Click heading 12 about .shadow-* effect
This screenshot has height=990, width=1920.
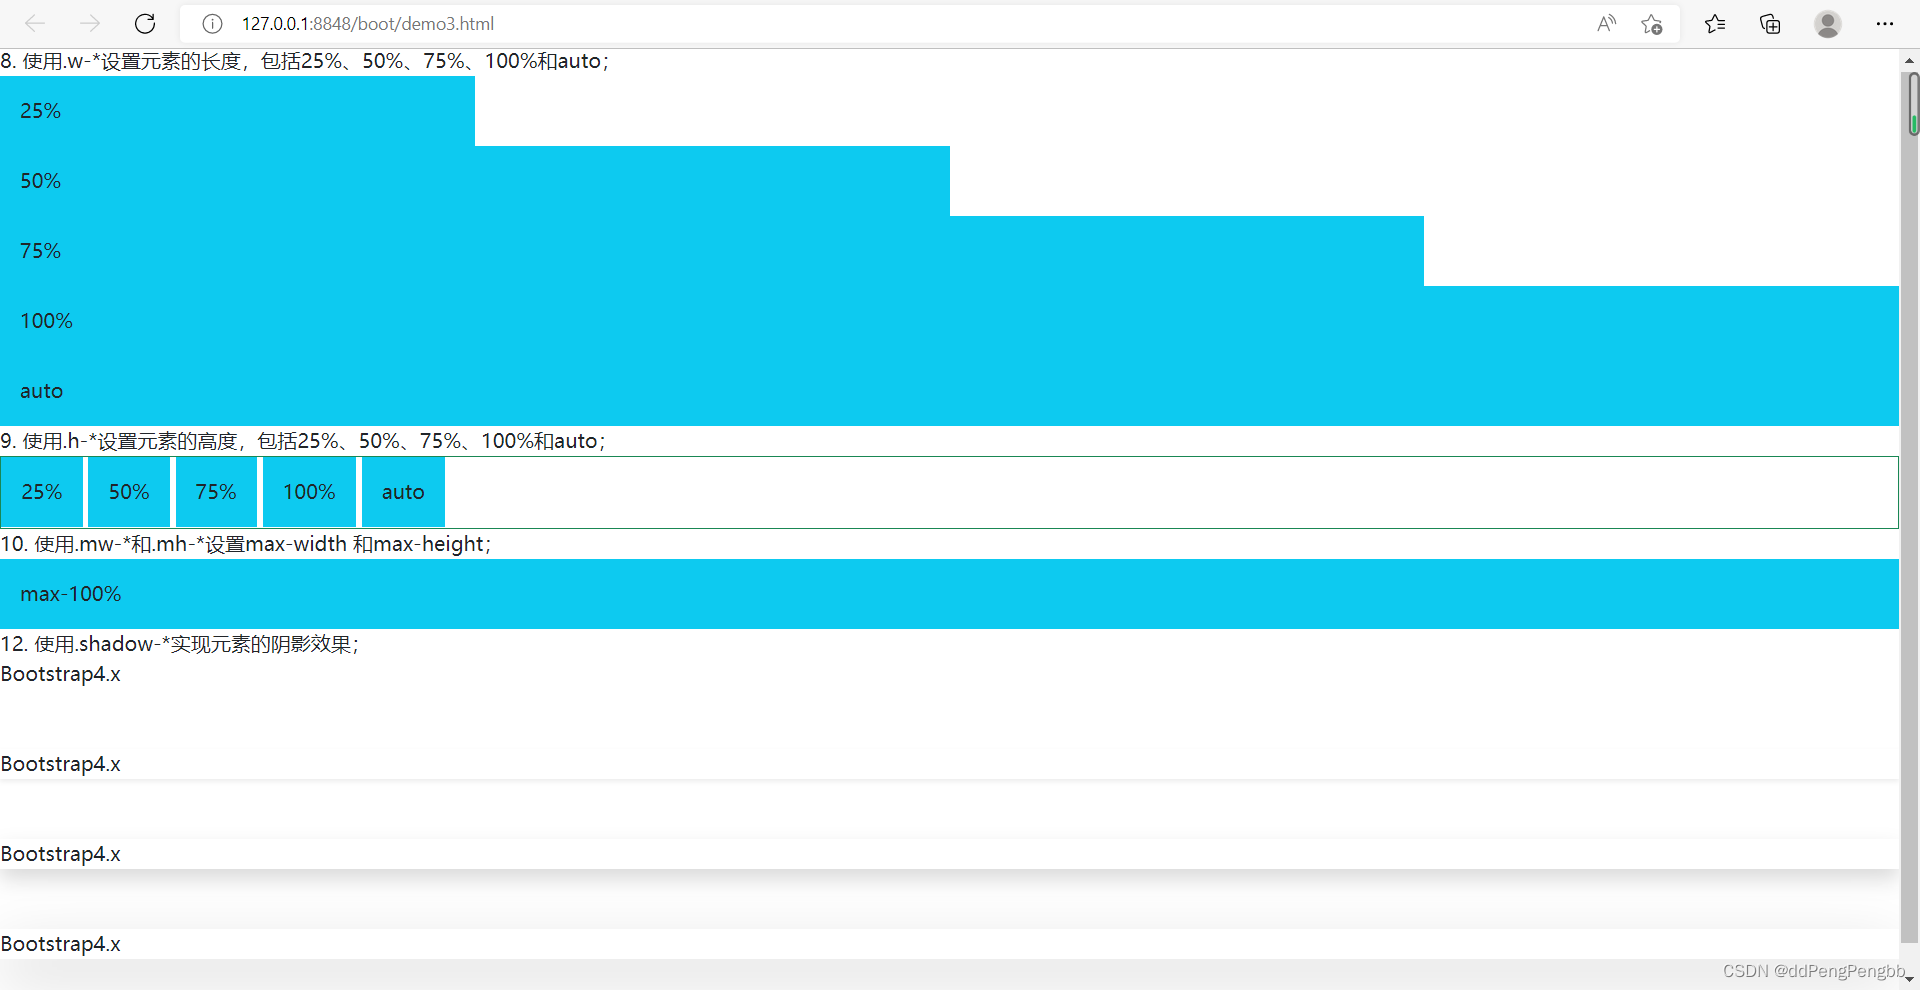pos(180,644)
